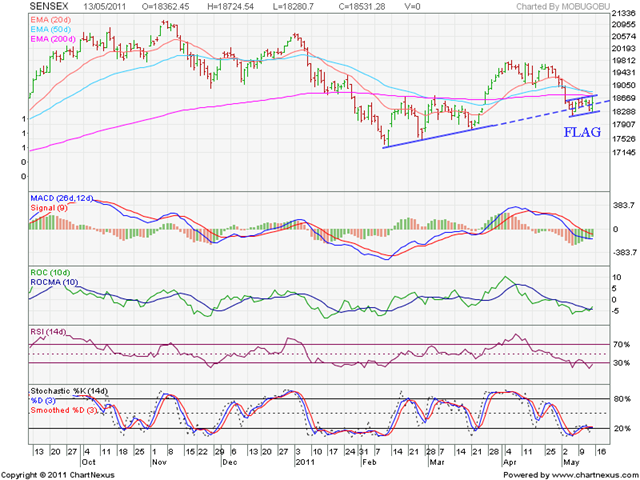Select the date 13/05/2011 in header
Viewport: 640px width, 480px height.
[104, 7]
